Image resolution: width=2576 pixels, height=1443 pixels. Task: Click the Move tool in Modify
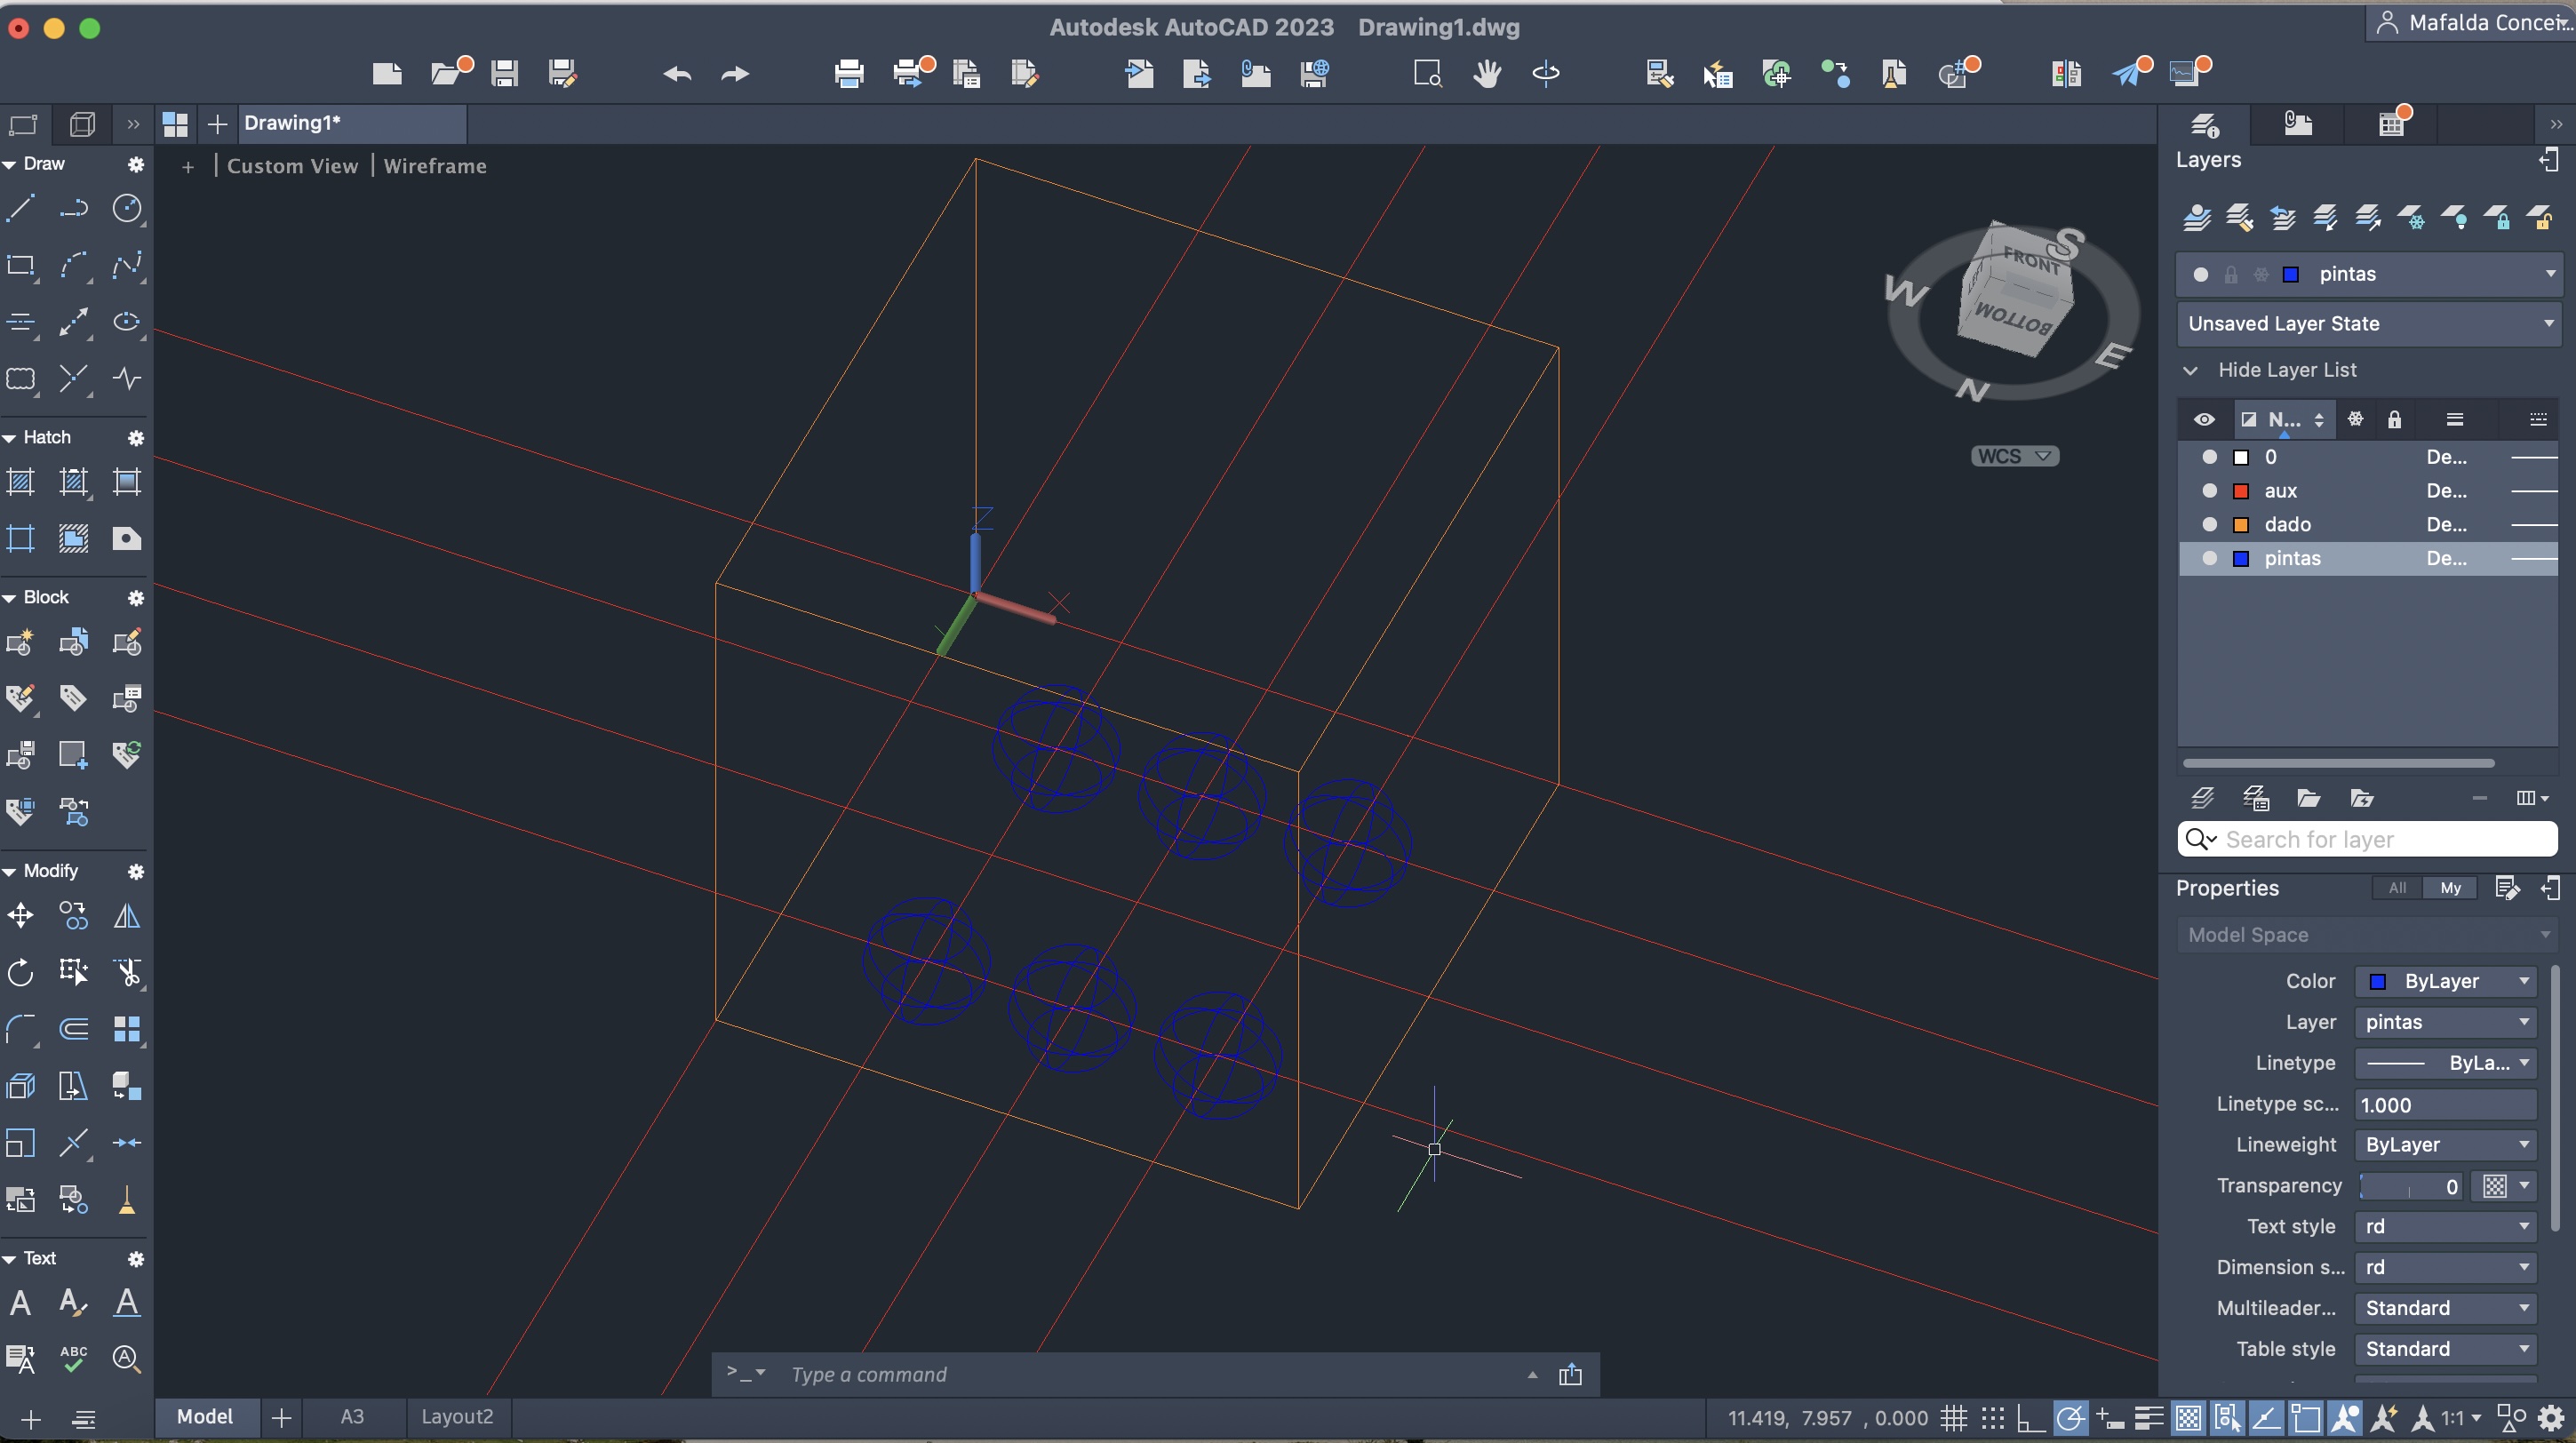coord(21,915)
